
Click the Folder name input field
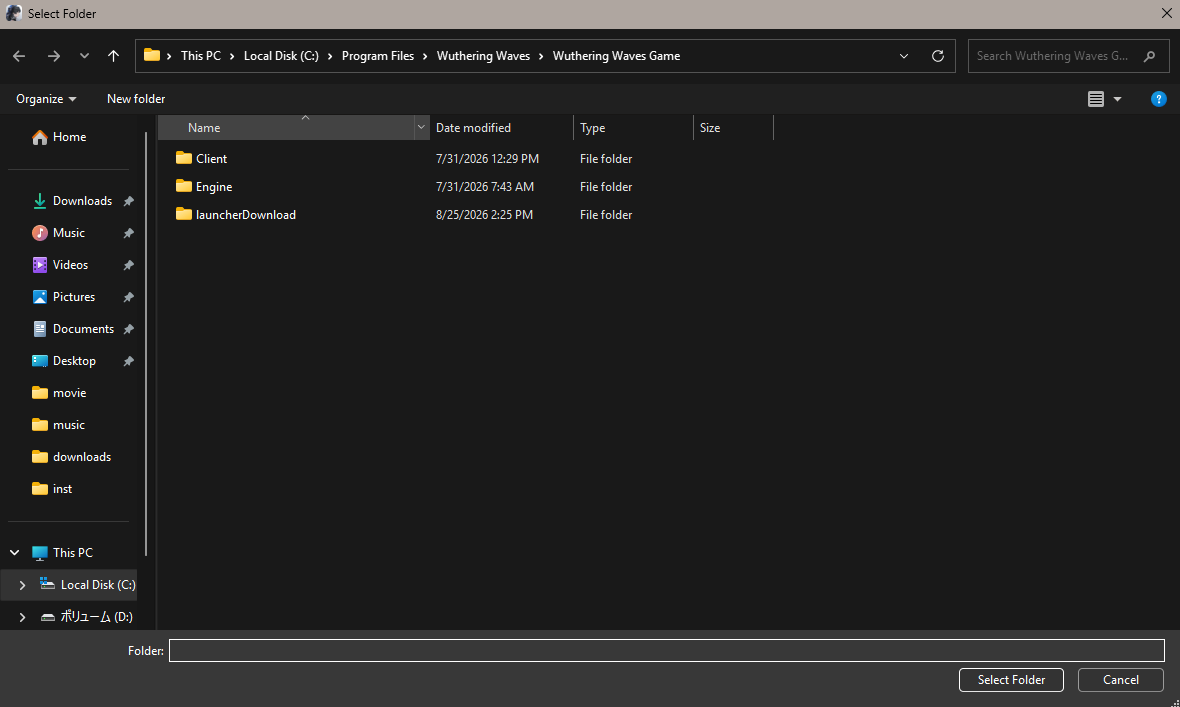pyautogui.click(x=667, y=651)
